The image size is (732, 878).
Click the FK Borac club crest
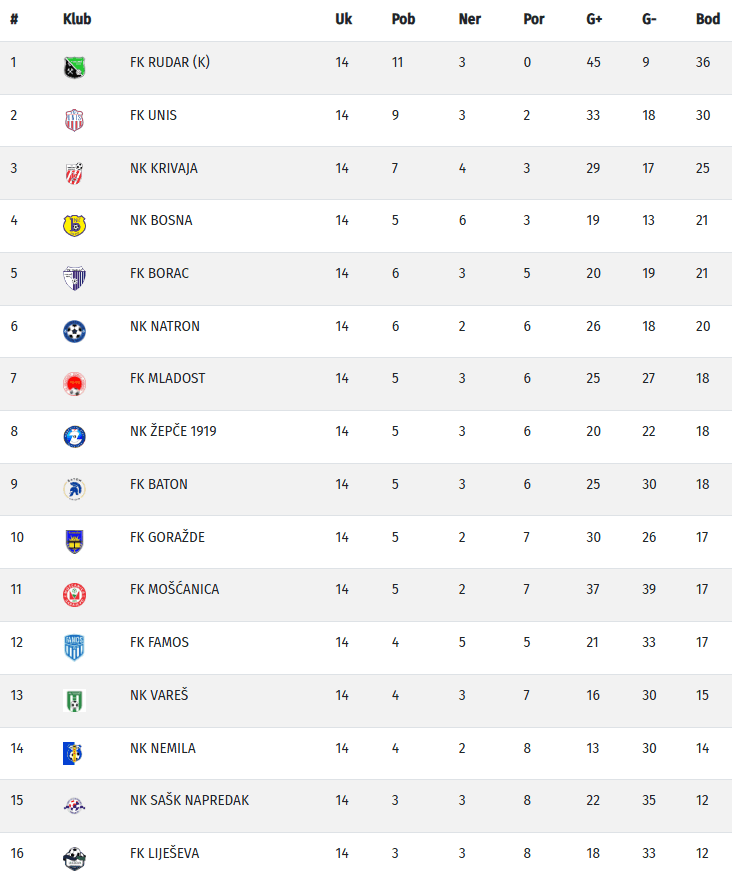pos(75,278)
